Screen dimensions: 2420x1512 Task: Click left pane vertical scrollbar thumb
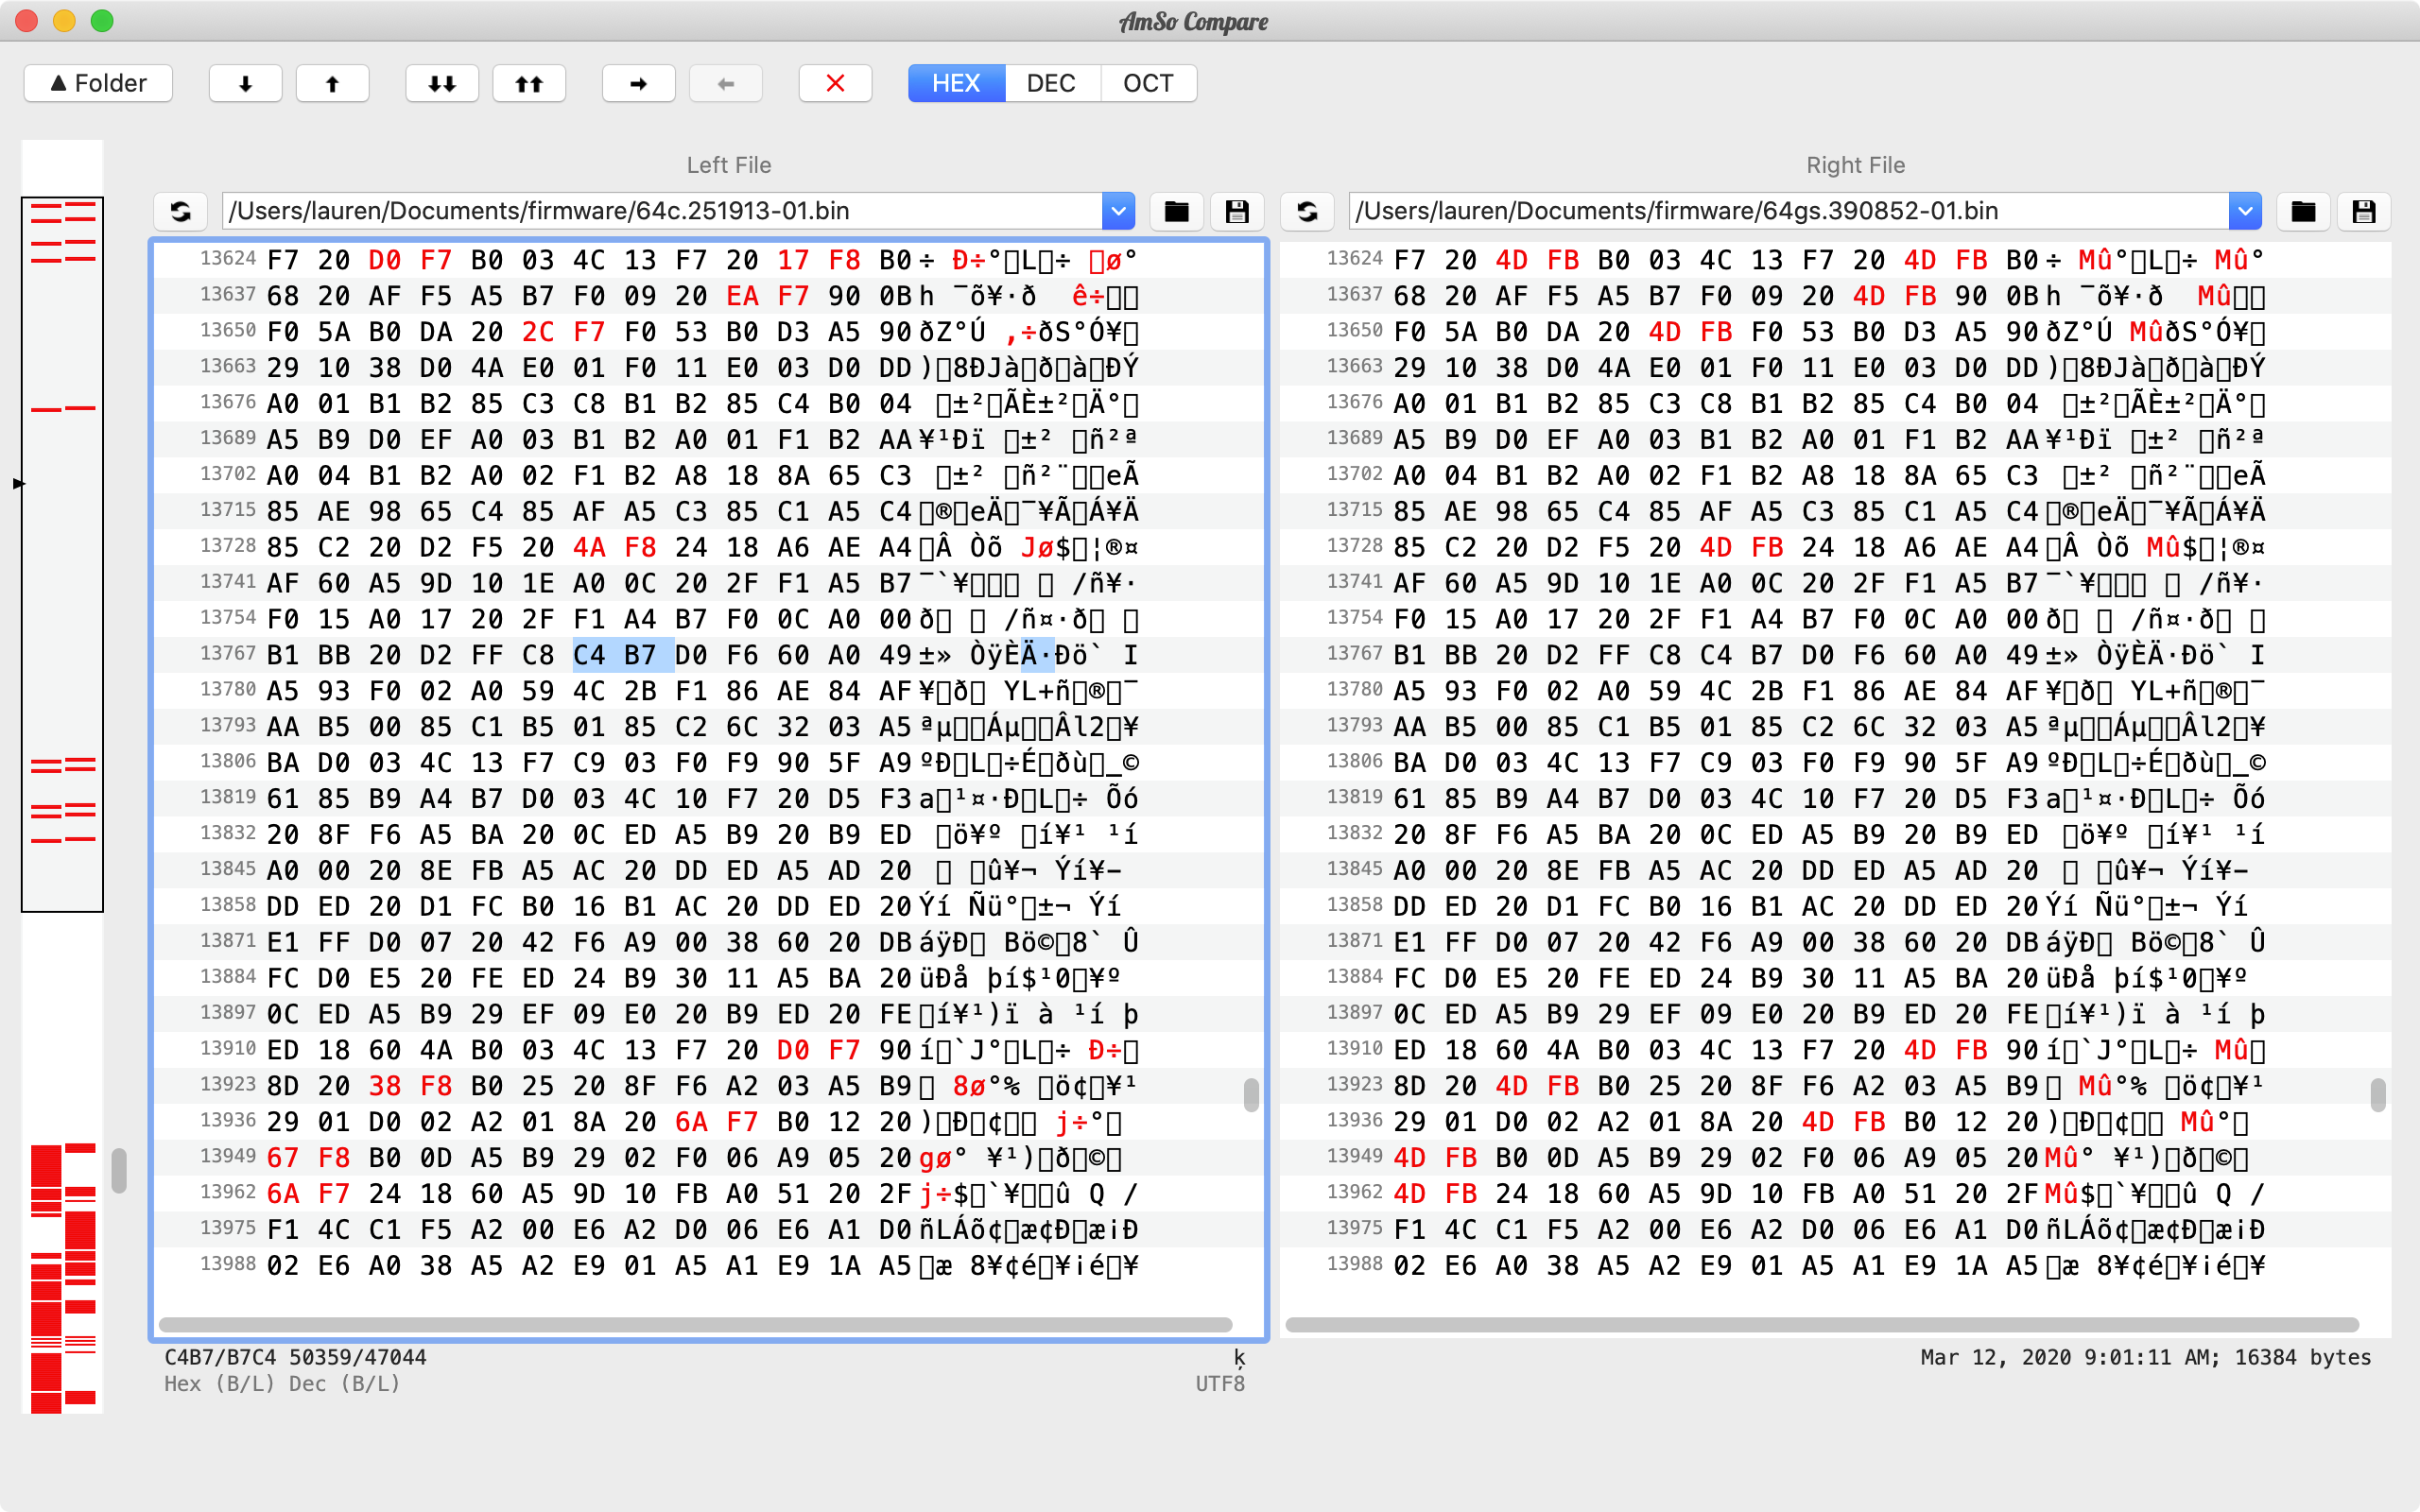point(1251,1095)
